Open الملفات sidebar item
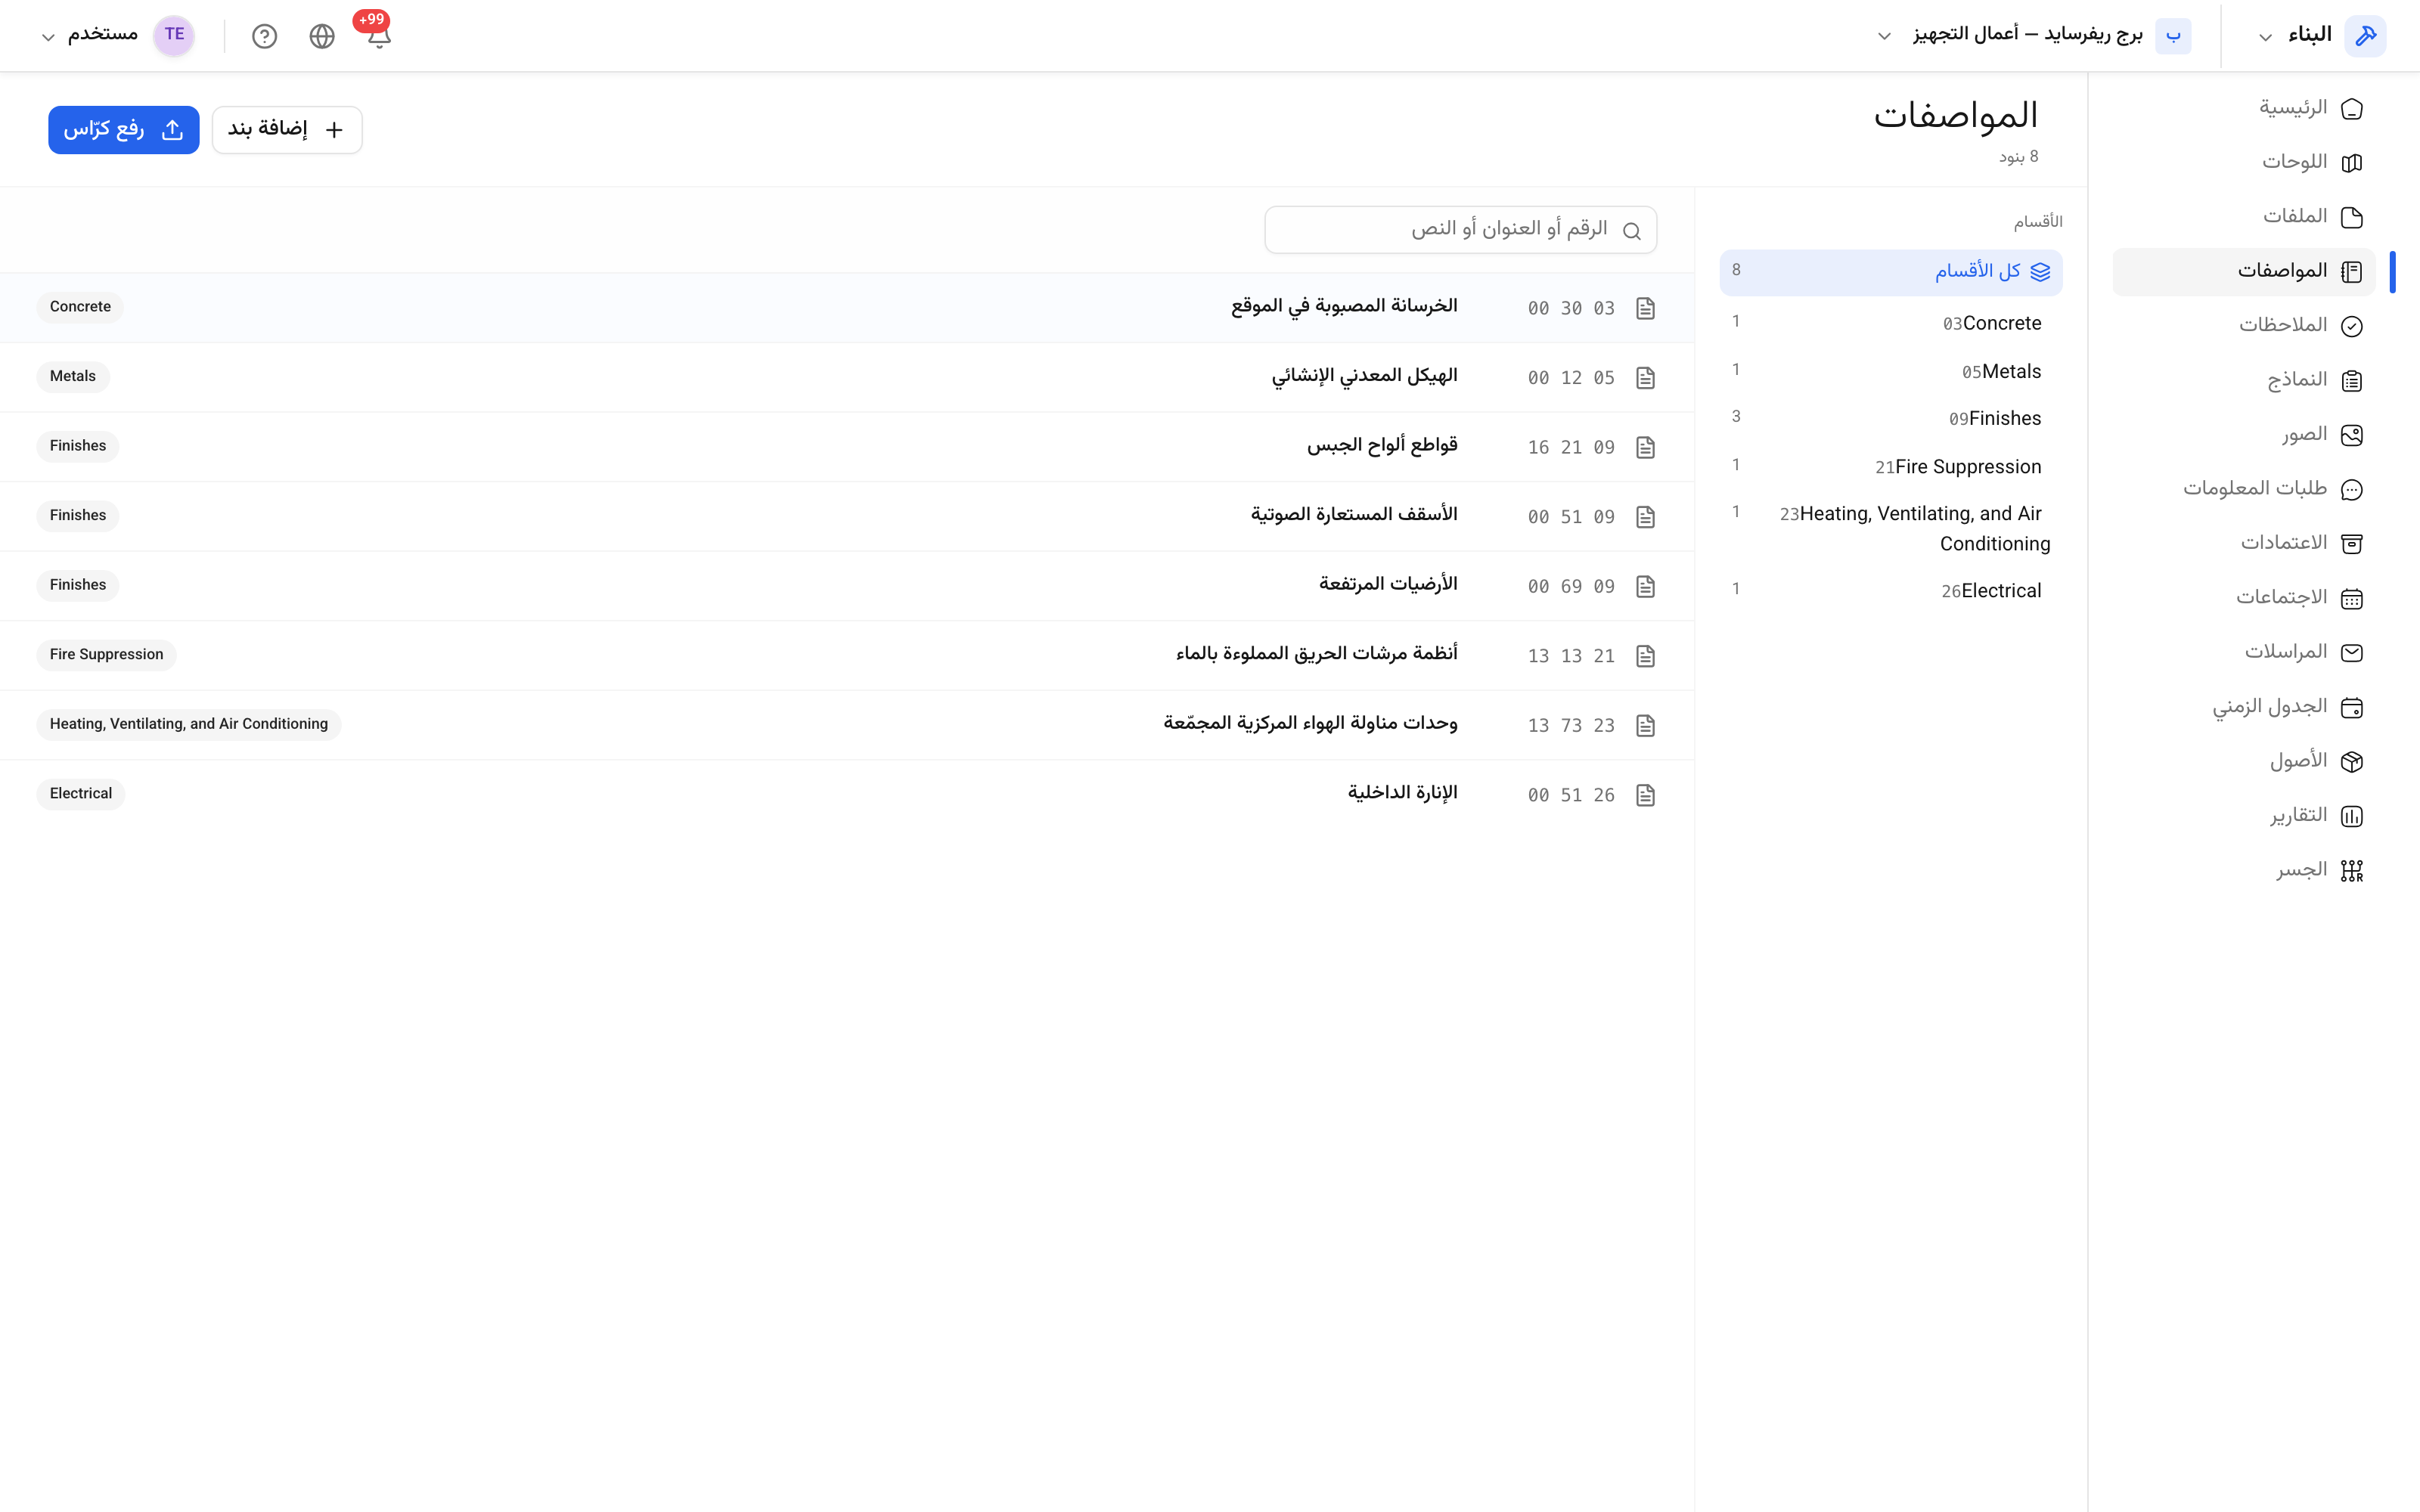 click(x=2243, y=217)
